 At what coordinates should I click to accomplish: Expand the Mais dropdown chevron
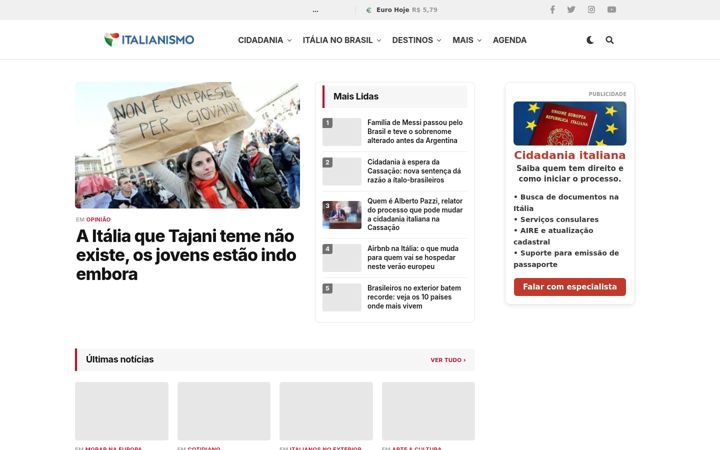[x=479, y=40]
